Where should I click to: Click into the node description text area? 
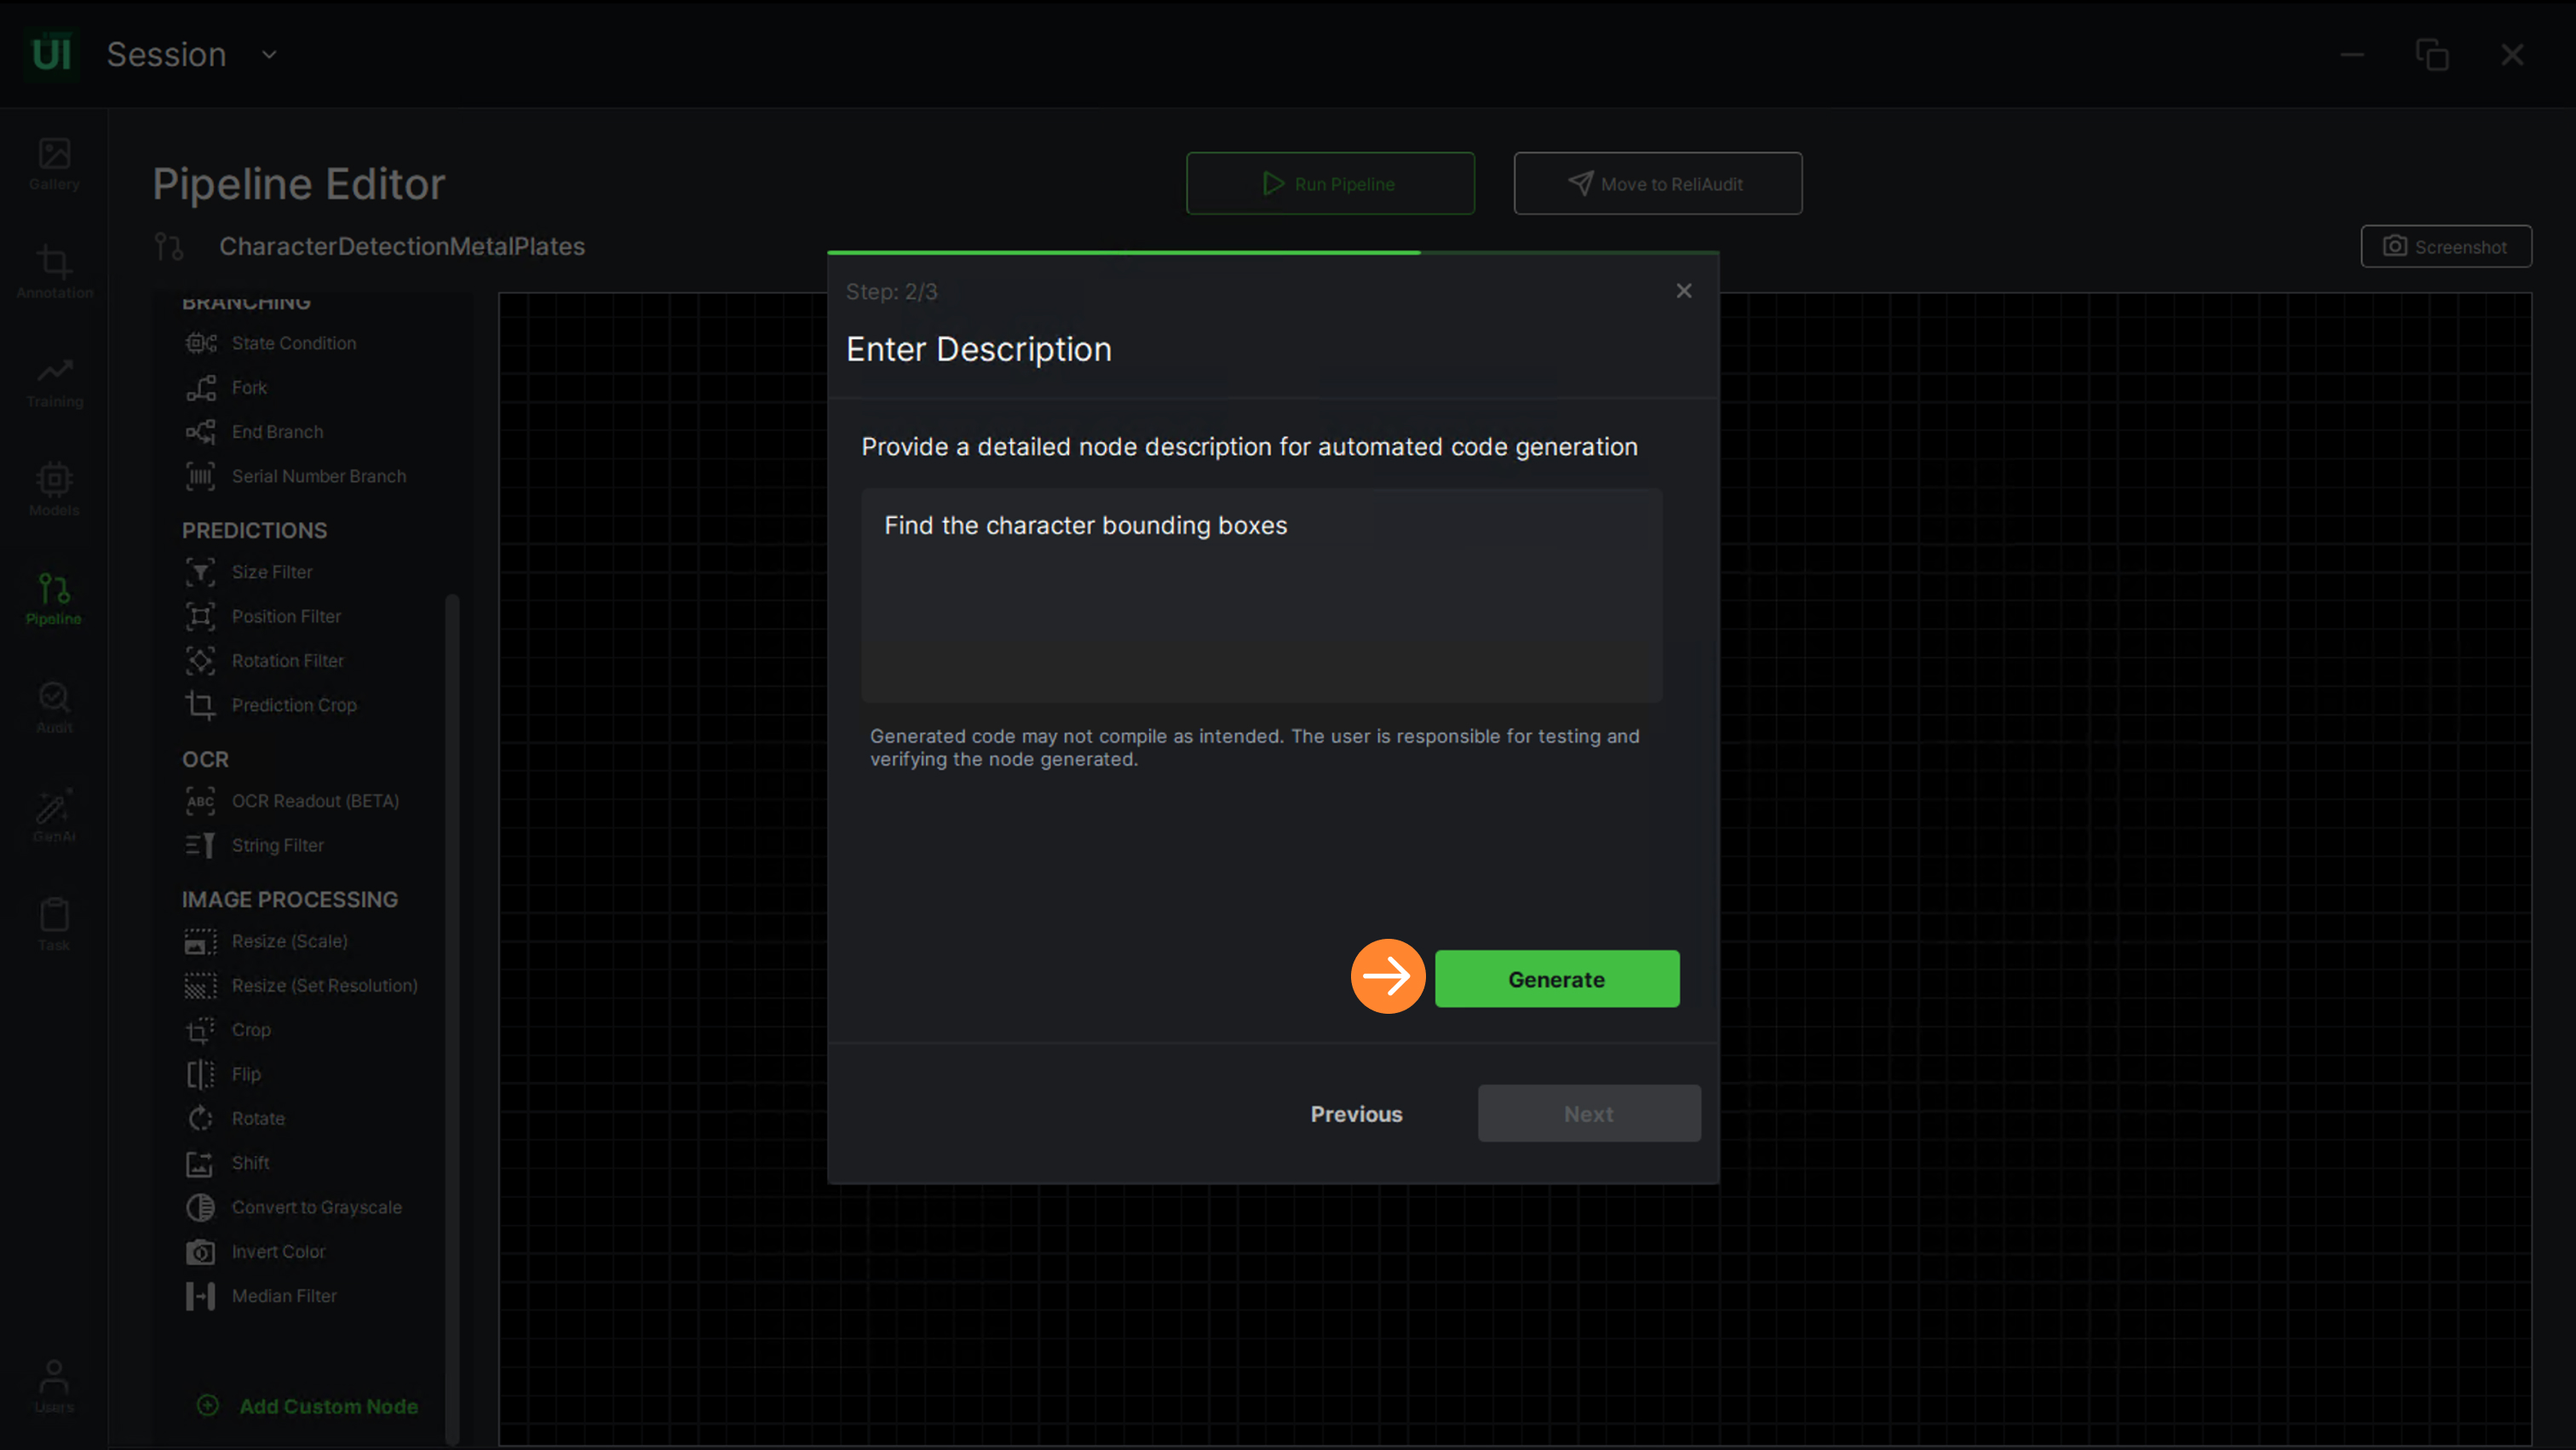point(1262,595)
